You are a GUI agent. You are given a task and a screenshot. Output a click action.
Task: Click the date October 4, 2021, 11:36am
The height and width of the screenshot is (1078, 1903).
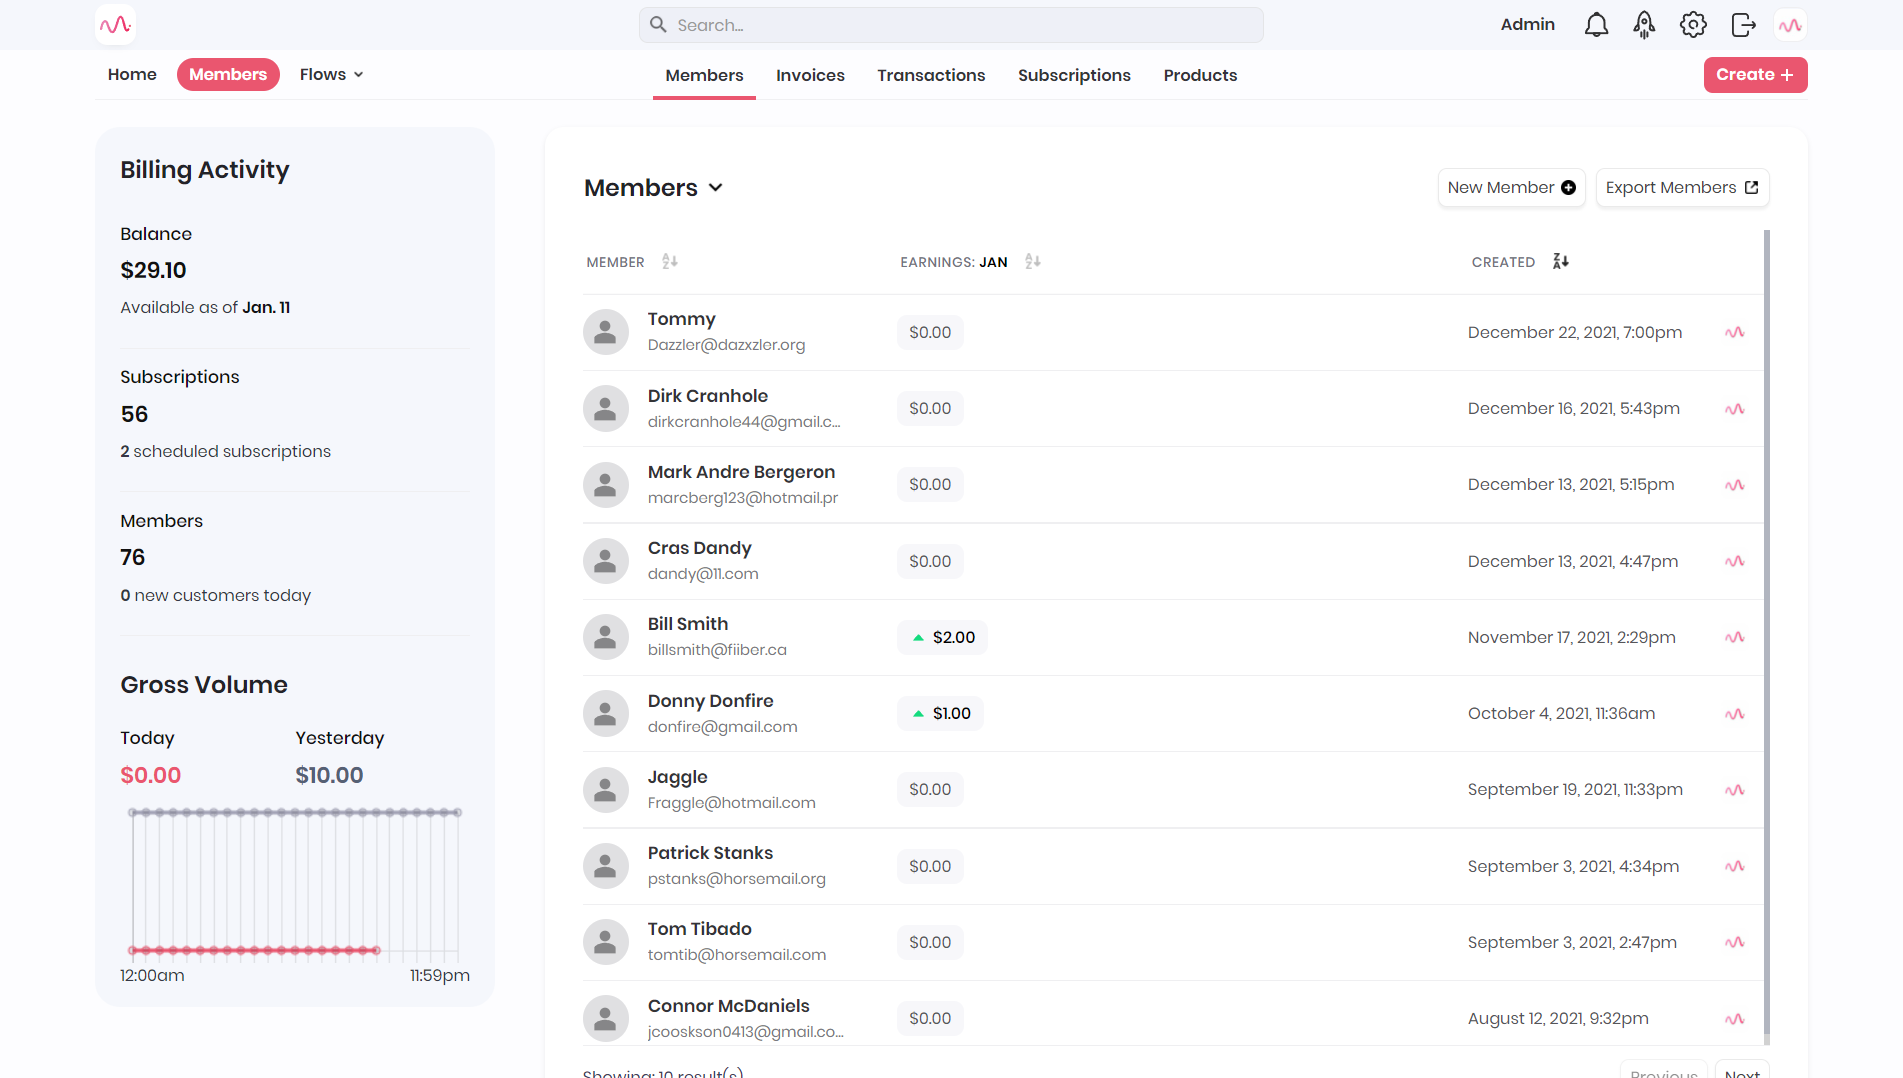pos(1561,714)
